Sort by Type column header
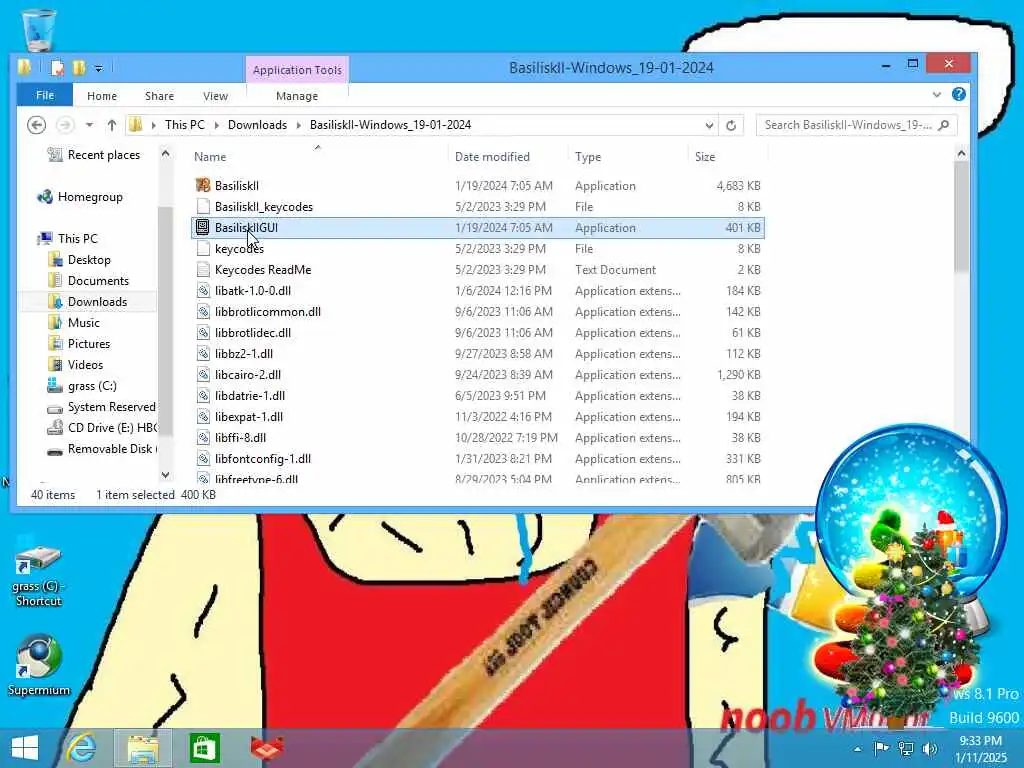Screen dimensions: 1024x768 (588, 157)
